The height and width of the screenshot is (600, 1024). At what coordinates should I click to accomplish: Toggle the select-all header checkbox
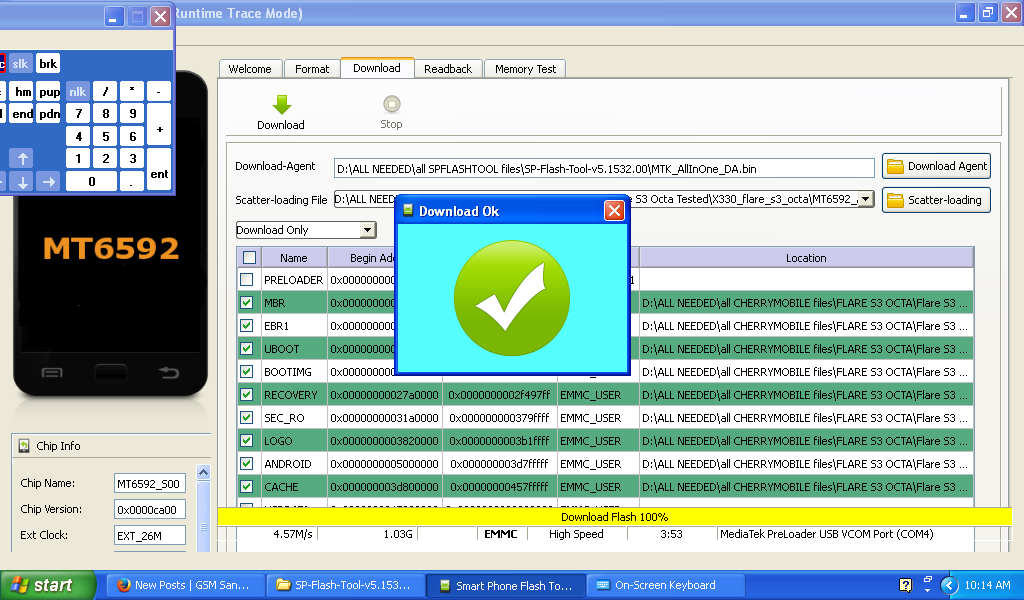(249, 258)
